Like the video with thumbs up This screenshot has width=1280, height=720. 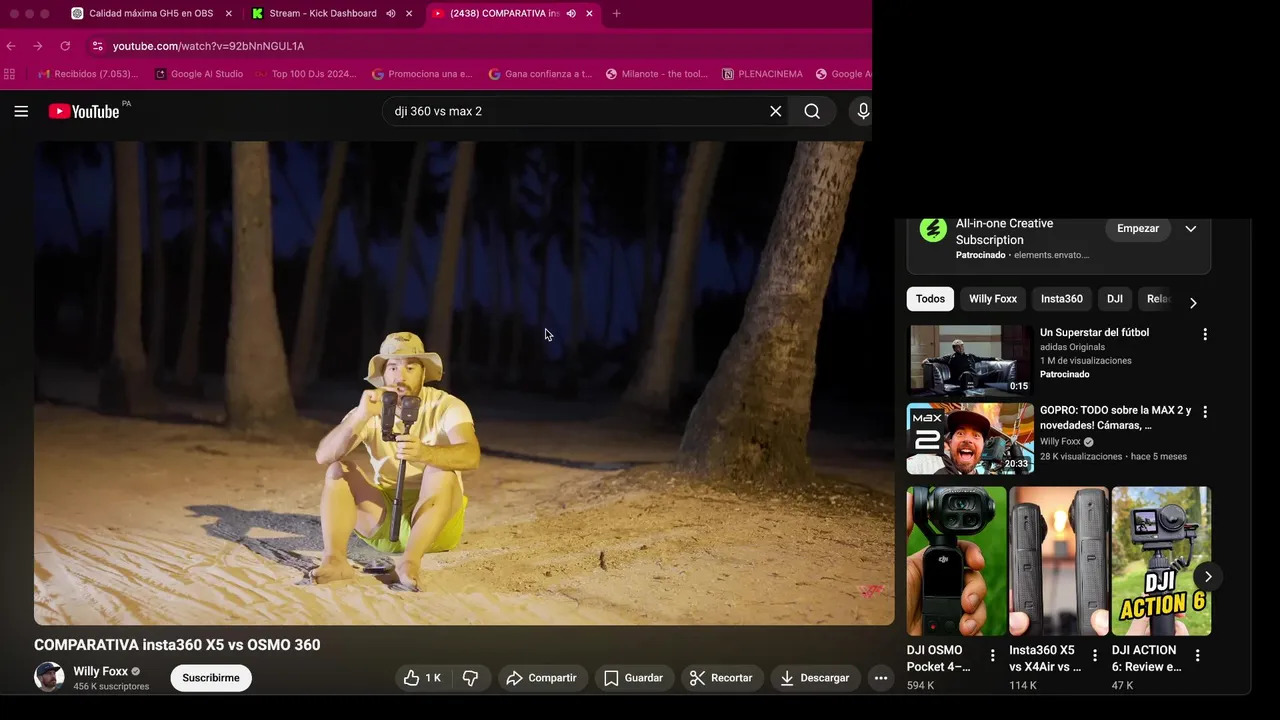(422, 678)
